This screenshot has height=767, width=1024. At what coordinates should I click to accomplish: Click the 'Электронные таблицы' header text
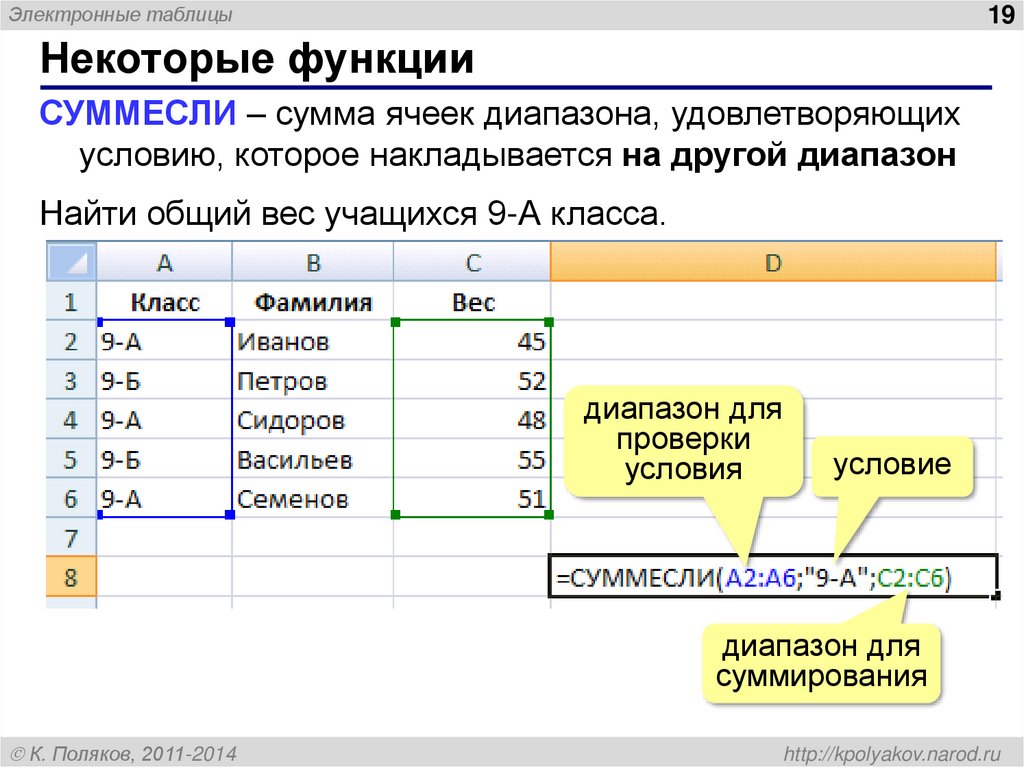[x=120, y=14]
